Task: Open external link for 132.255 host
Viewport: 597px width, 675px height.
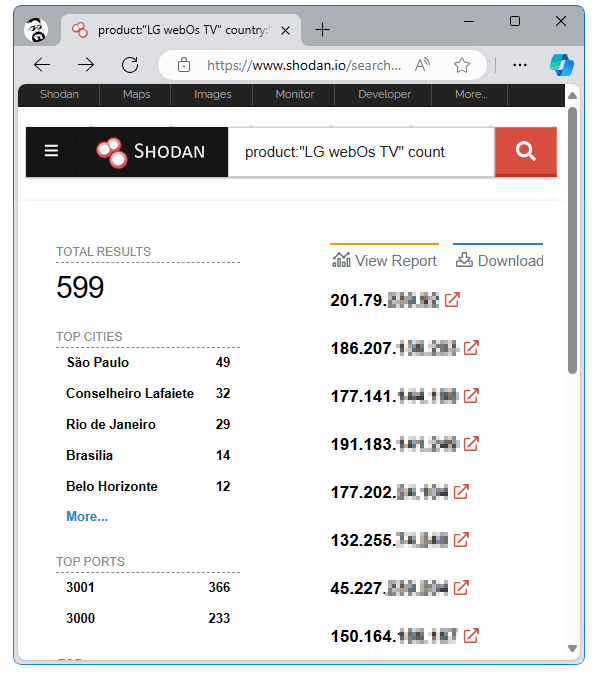Action: click(461, 539)
